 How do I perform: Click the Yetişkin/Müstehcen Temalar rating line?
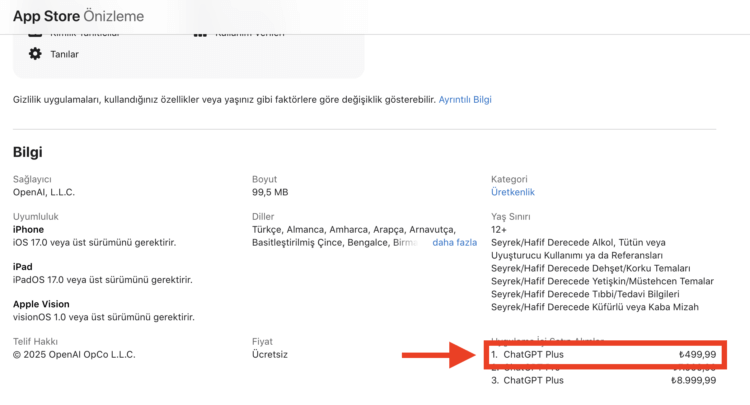tap(602, 281)
